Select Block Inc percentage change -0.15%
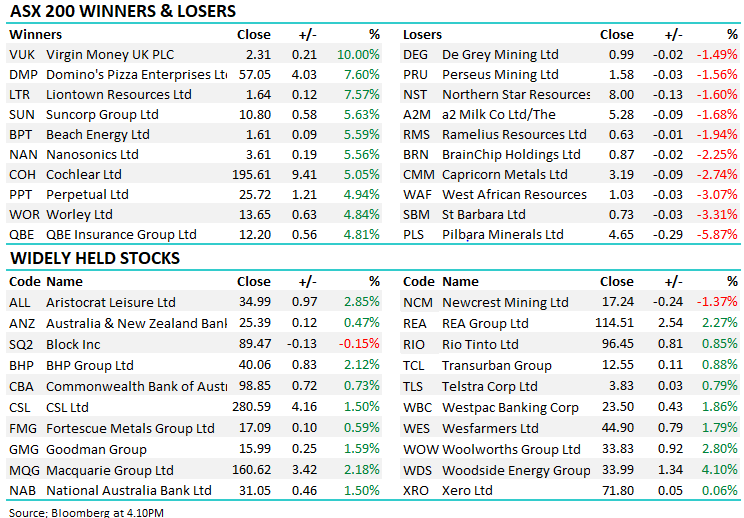 tap(360, 345)
